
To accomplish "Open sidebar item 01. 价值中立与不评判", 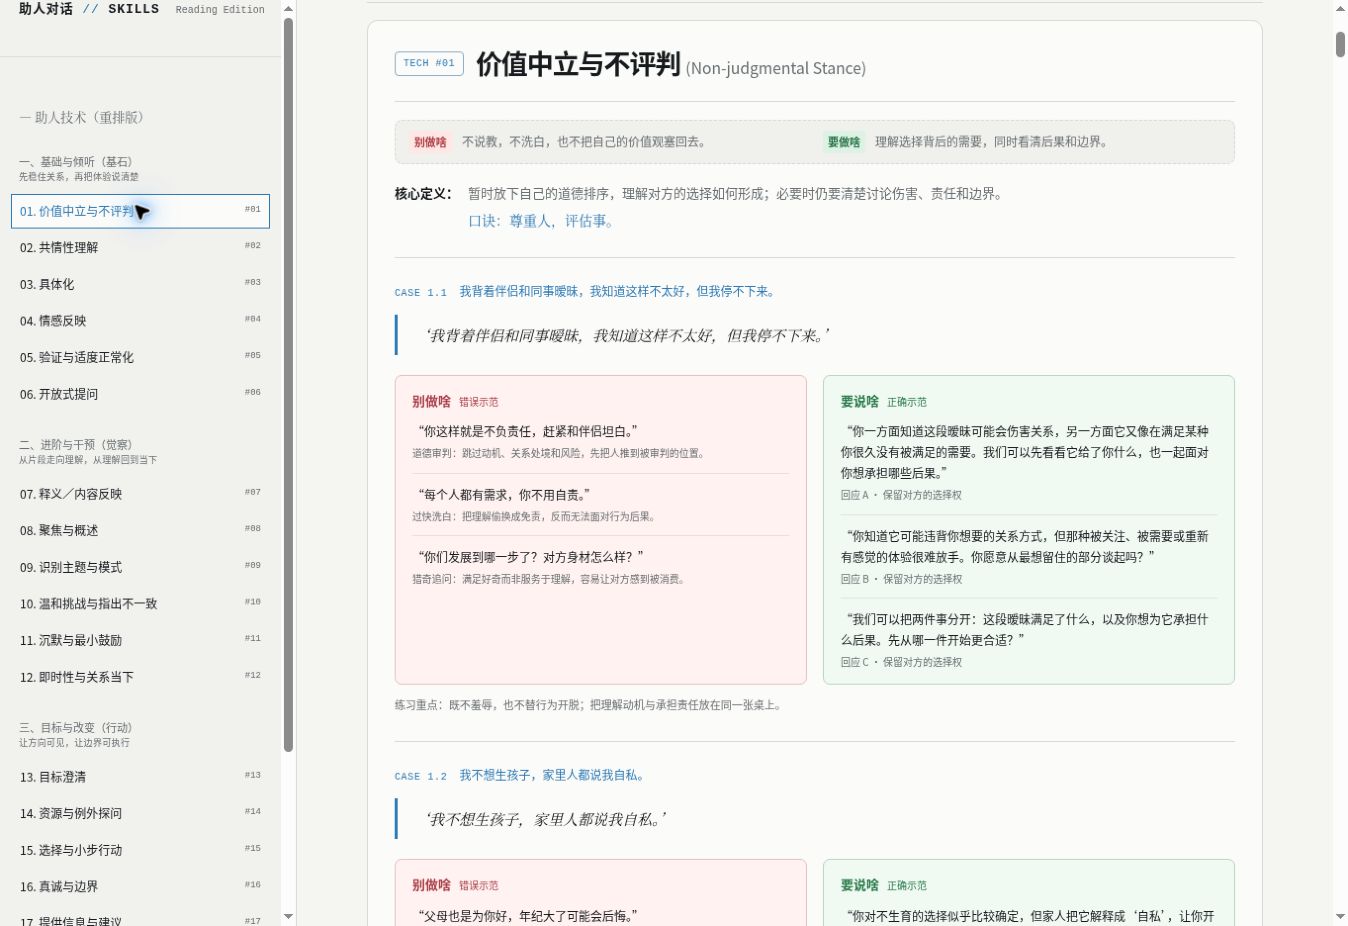I will pos(140,211).
